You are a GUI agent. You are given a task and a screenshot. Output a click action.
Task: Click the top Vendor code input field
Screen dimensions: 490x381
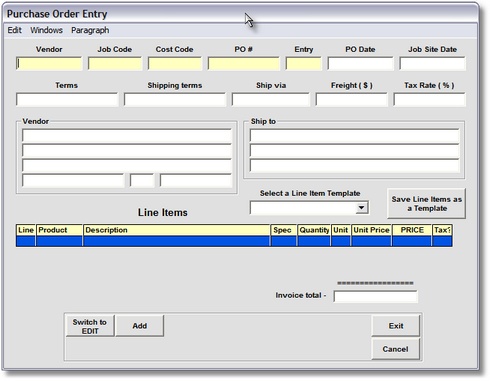pyautogui.click(x=49, y=63)
